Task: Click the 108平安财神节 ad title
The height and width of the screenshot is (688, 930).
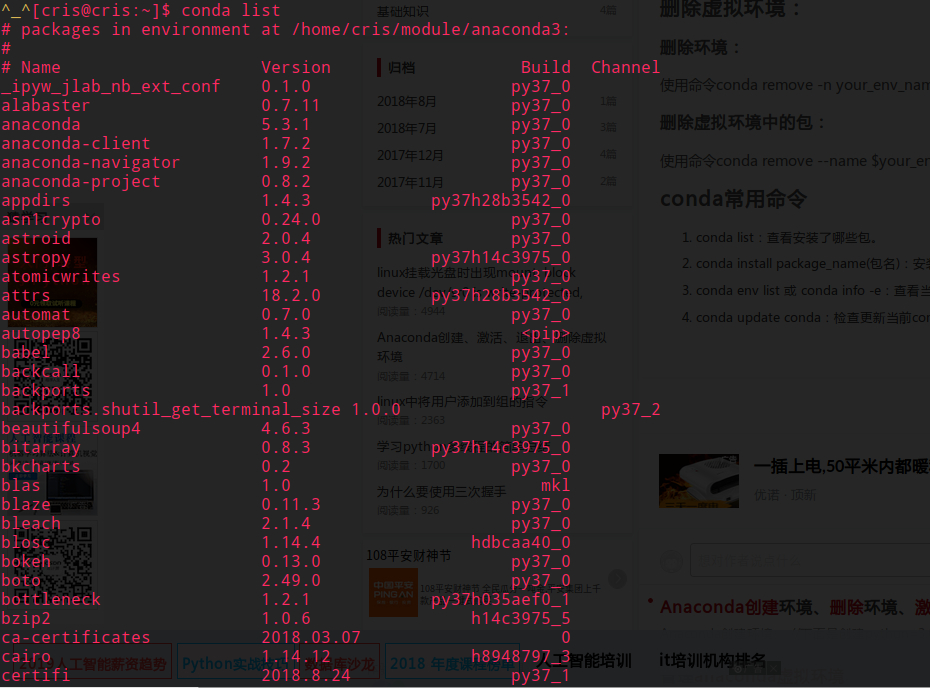Action: (x=409, y=556)
